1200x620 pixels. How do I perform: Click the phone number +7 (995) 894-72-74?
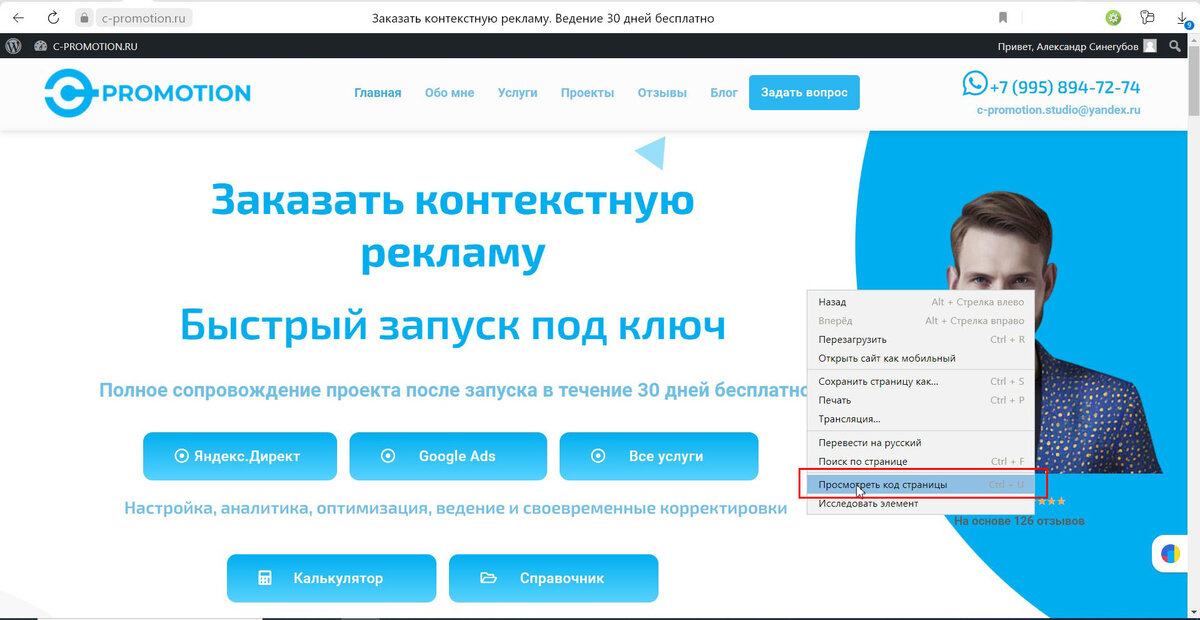coord(1064,87)
